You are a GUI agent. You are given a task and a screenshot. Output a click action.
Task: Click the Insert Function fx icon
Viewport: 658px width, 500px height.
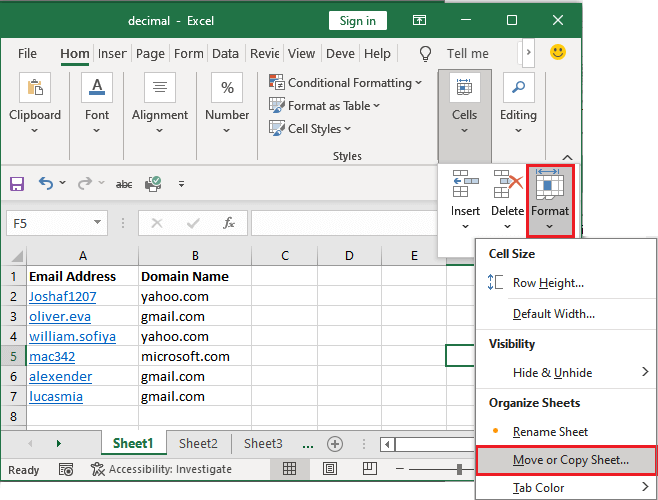[x=229, y=223]
